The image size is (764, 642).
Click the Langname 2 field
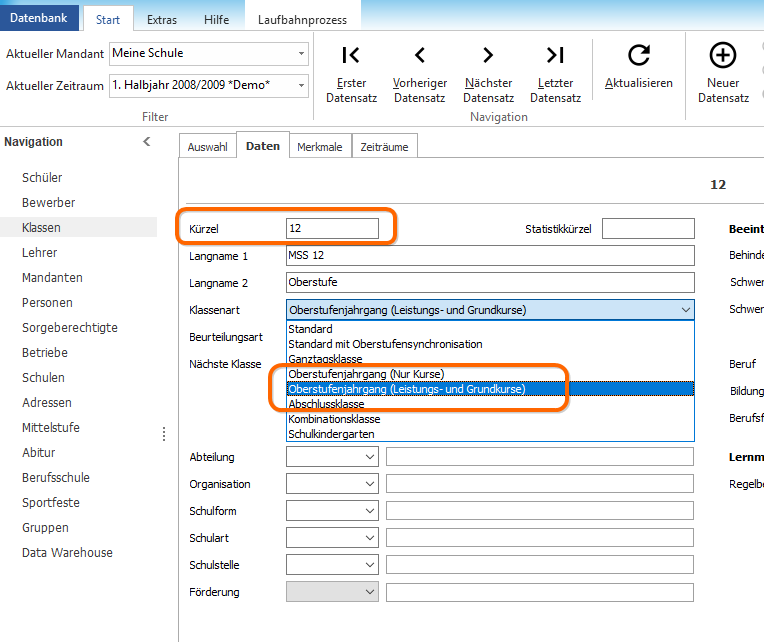(x=490, y=283)
